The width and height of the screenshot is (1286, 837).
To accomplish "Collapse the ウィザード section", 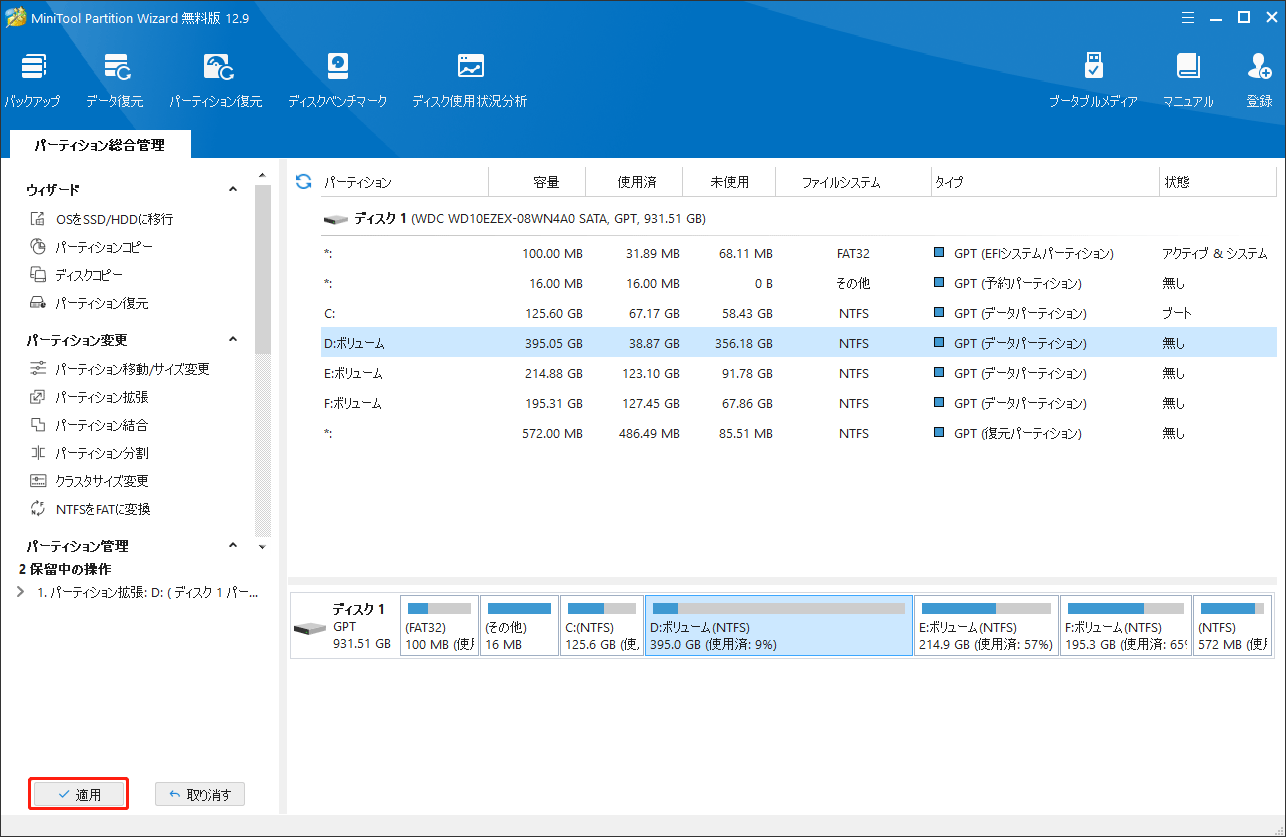I will (x=233, y=189).
